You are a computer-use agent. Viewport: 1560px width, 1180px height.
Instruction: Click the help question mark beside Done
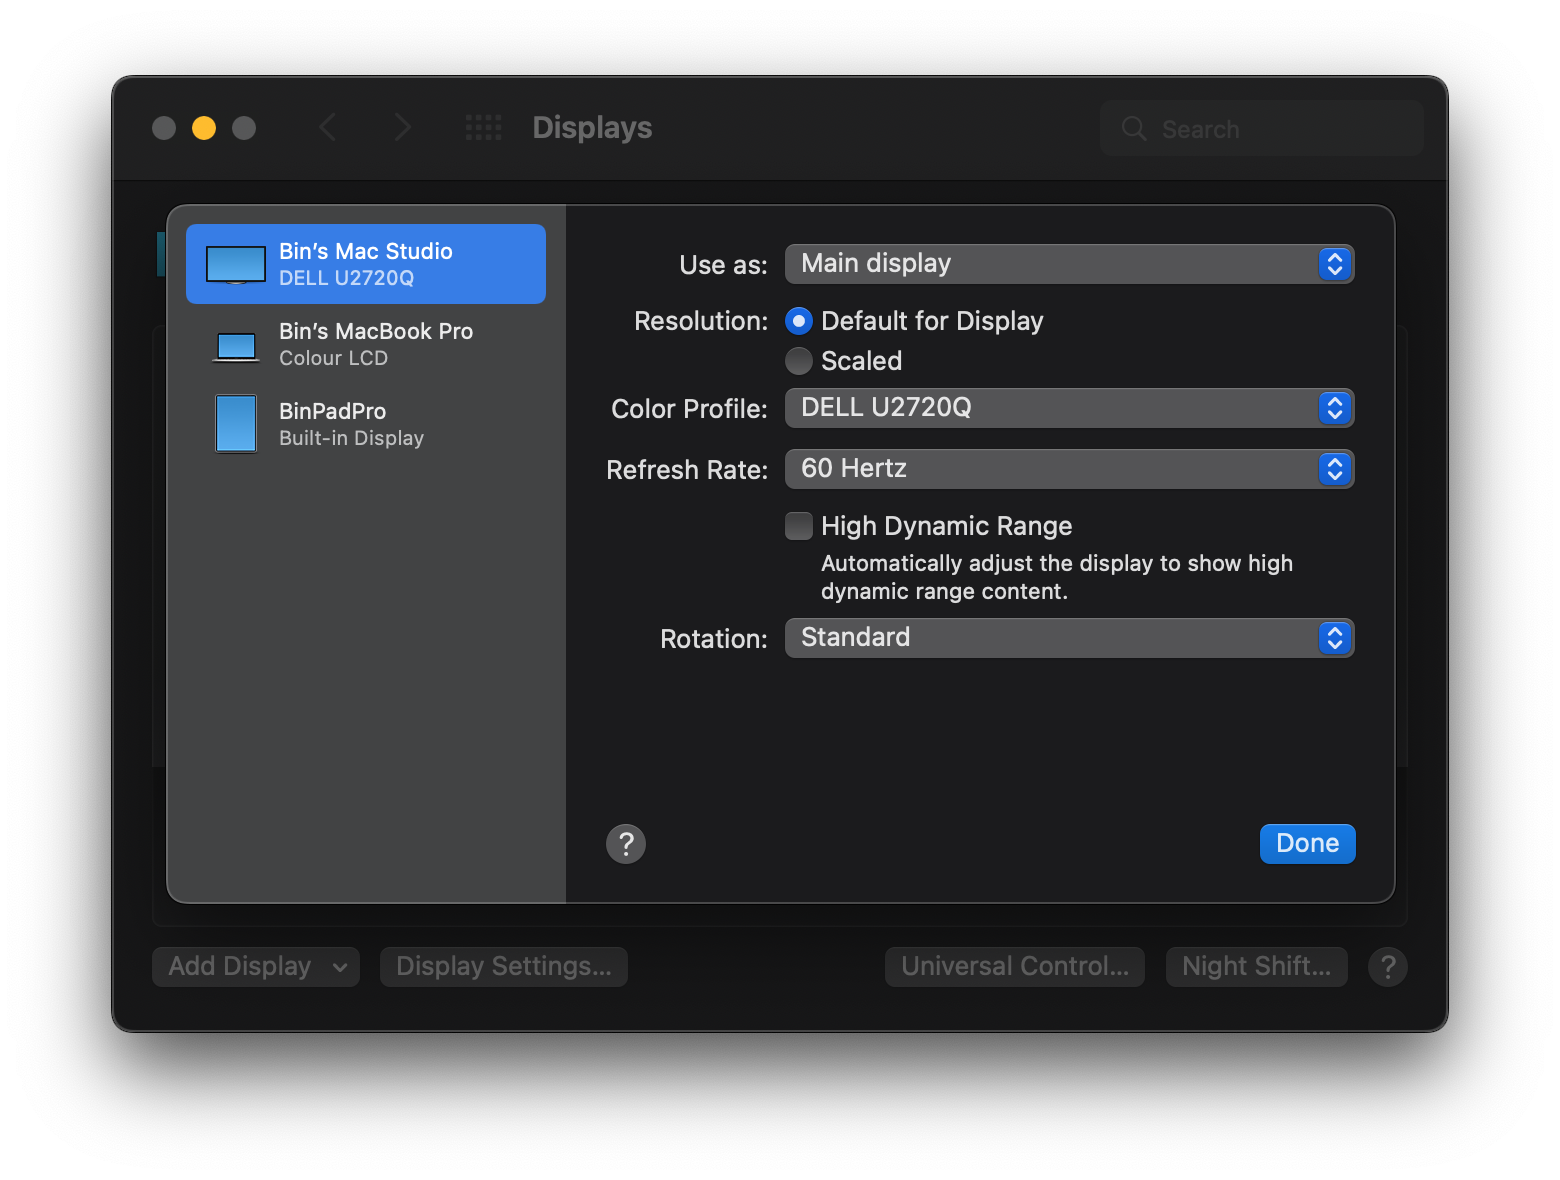coord(626,844)
